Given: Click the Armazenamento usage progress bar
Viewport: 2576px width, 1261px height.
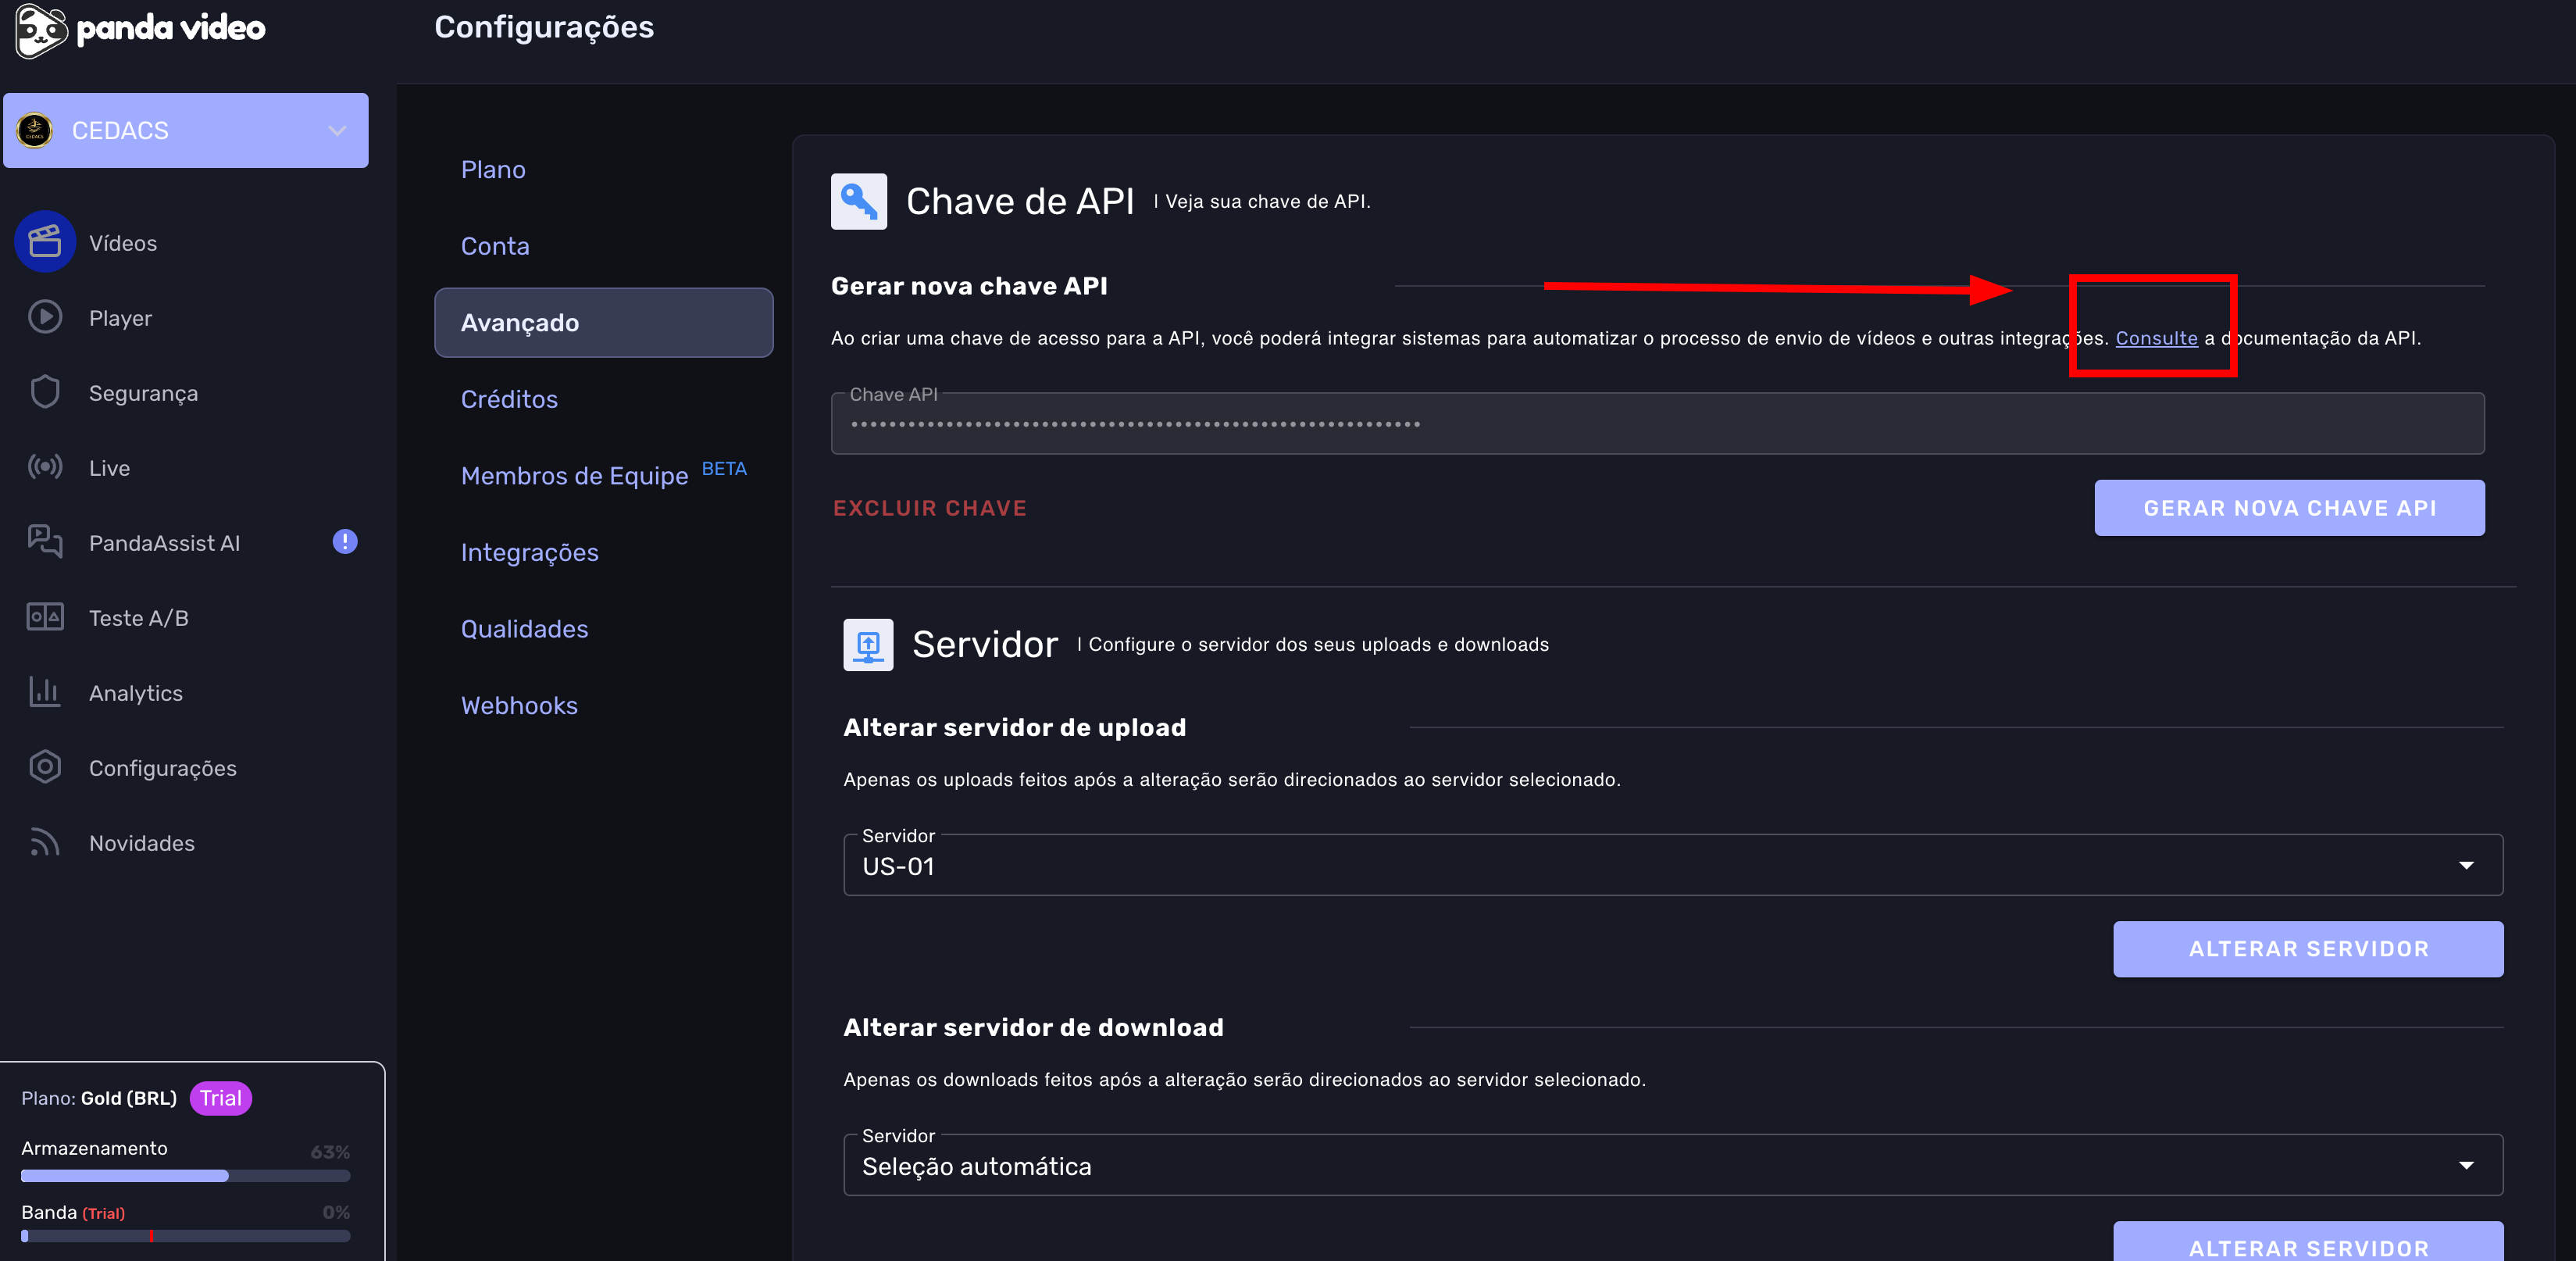Looking at the screenshot, I should tap(186, 1176).
